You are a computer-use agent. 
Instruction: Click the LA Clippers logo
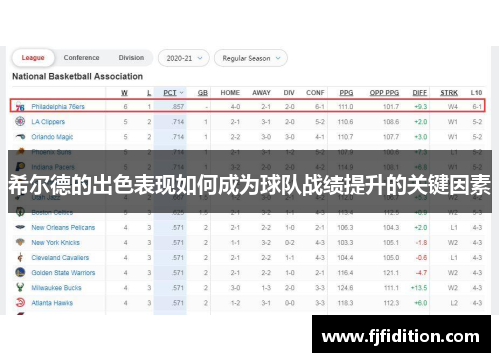[x=20, y=121]
